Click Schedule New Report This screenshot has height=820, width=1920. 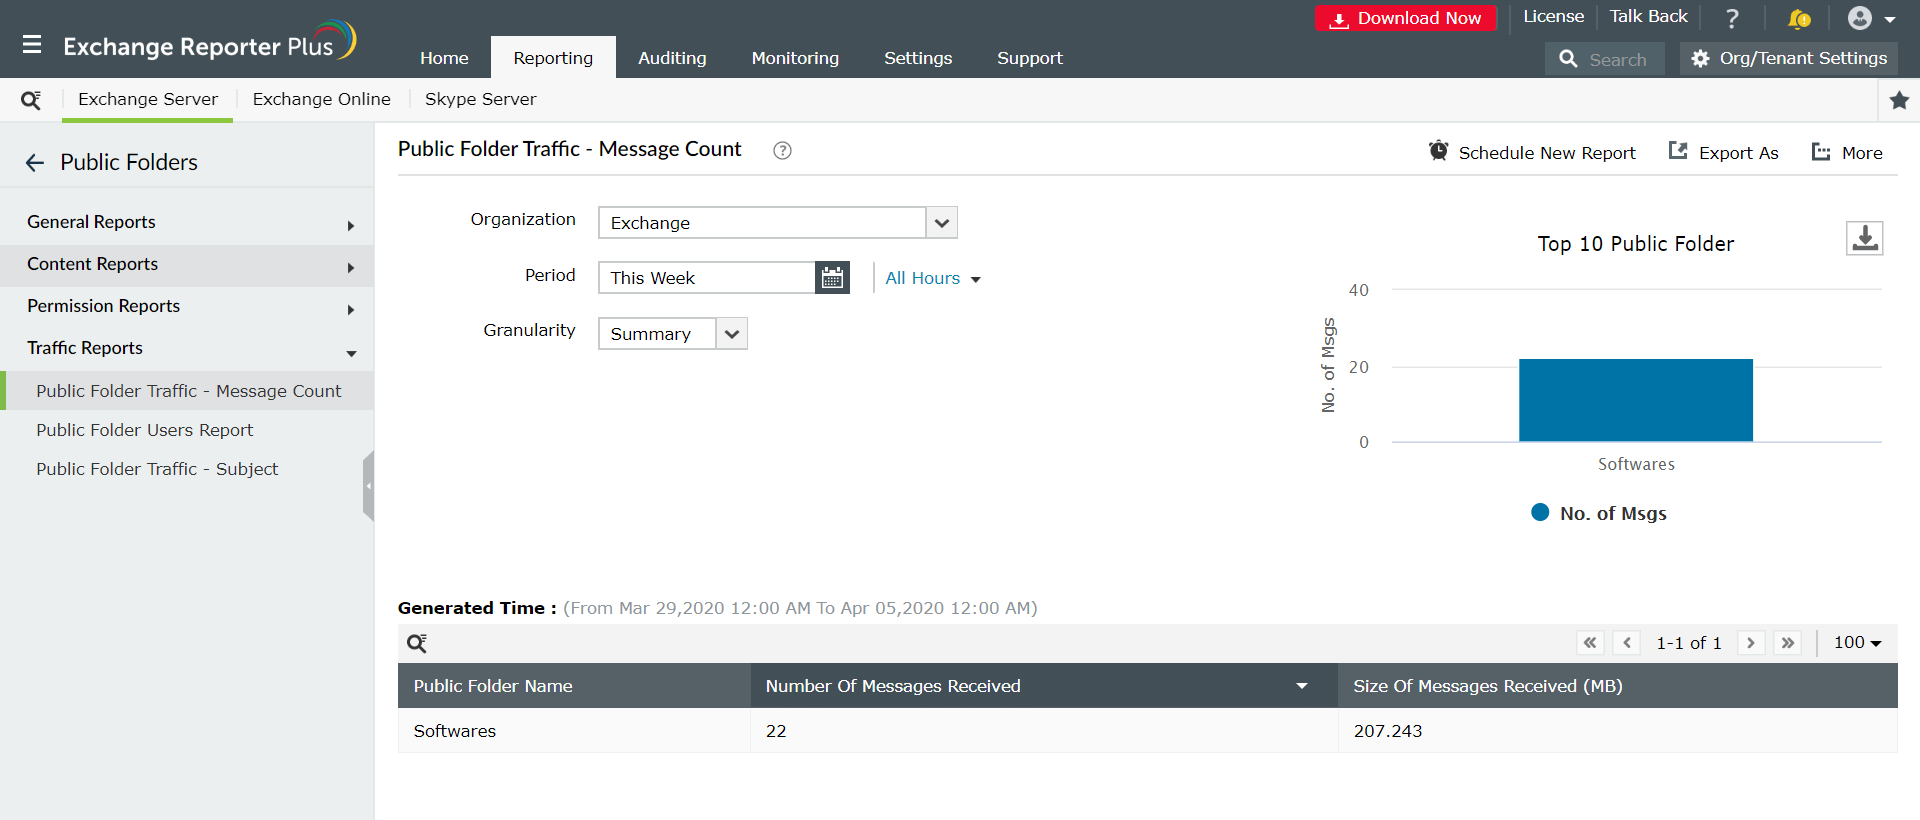click(x=1533, y=152)
